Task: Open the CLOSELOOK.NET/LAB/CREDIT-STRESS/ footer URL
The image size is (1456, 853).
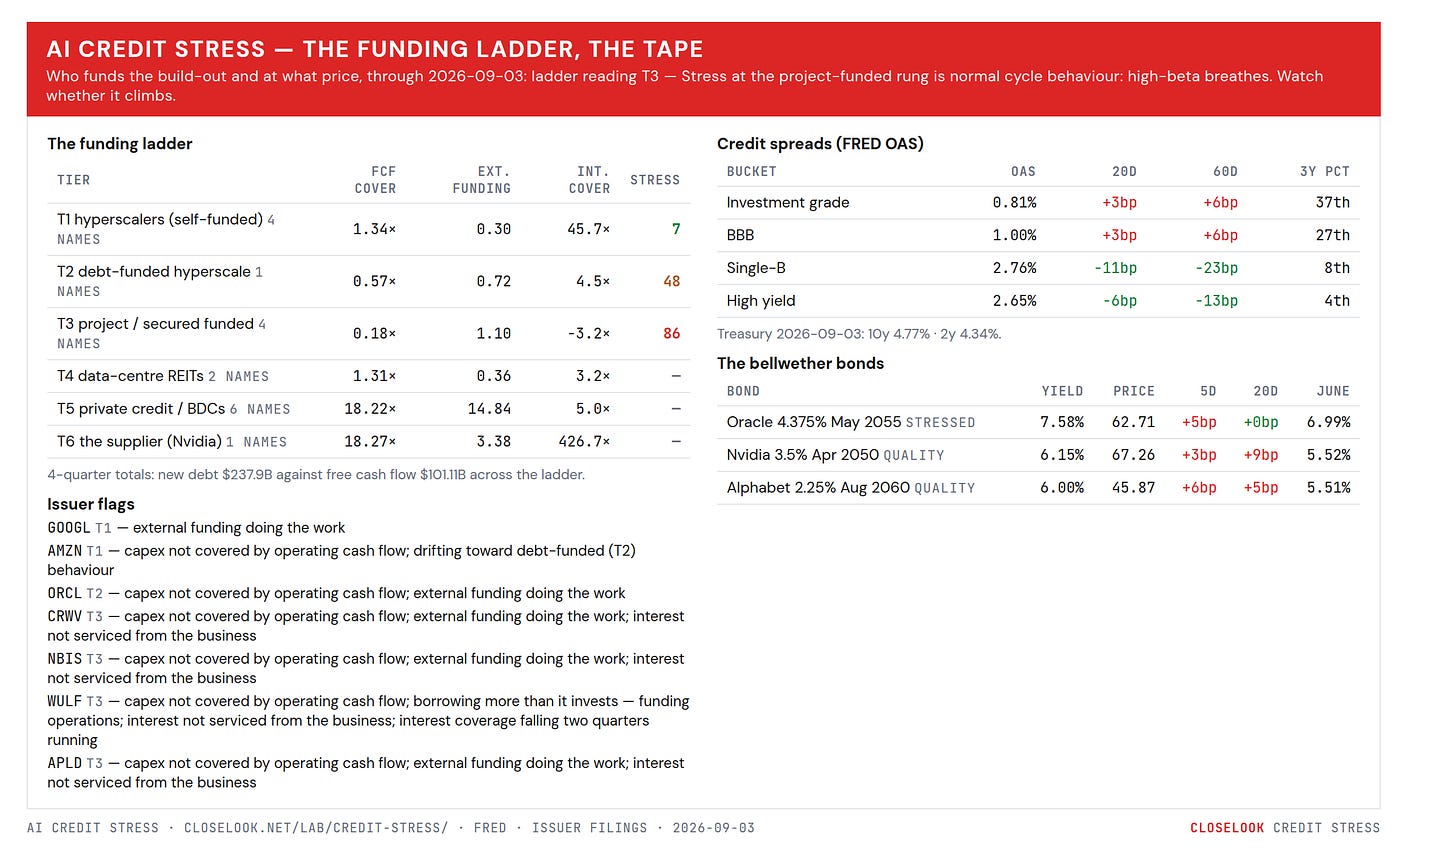Action: pos(316,828)
